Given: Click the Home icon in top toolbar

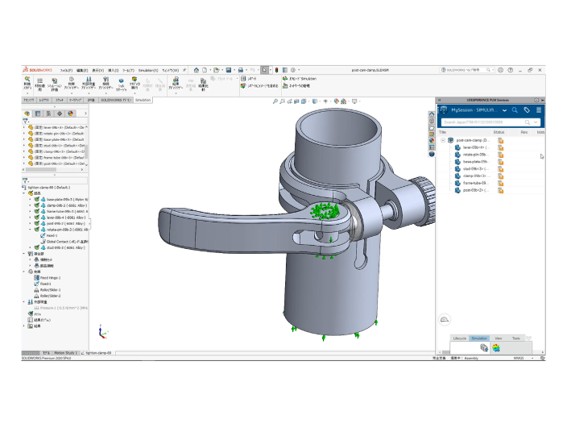Looking at the screenshot, I should [x=196, y=70].
